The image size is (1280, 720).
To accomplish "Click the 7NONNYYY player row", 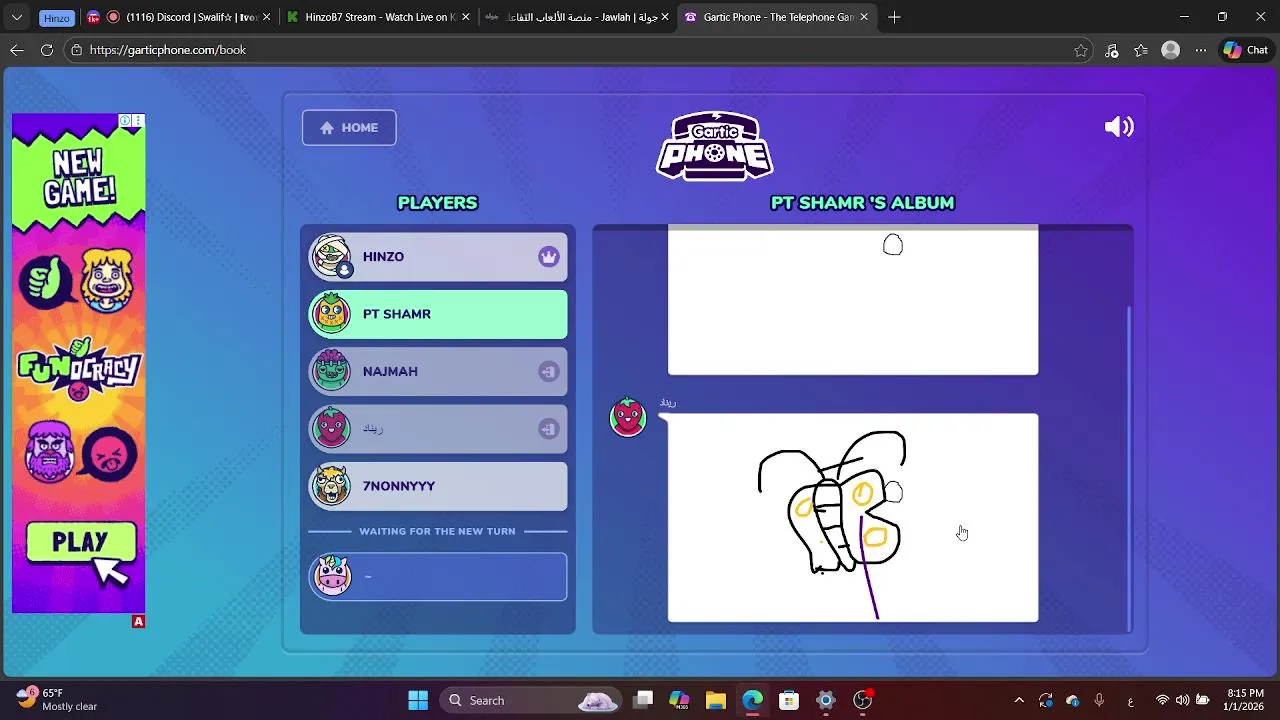I will (x=438, y=486).
